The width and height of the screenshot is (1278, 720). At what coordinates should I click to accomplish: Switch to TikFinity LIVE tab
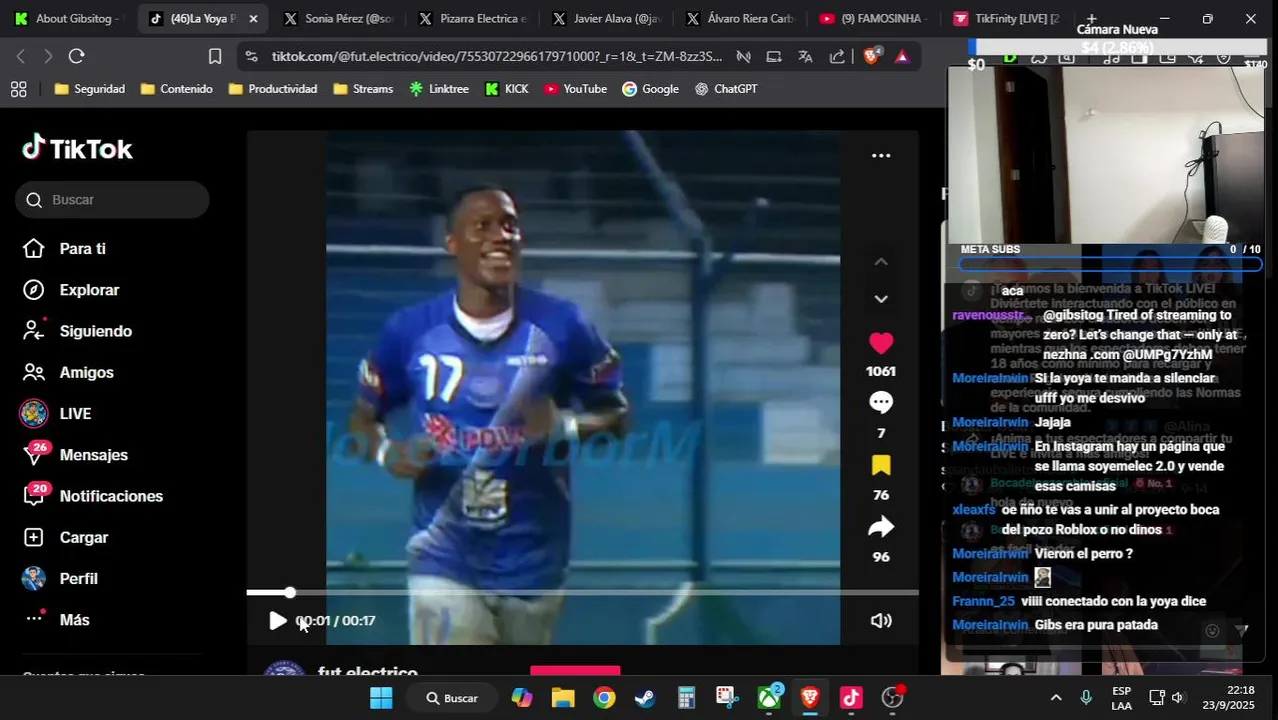pyautogui.click(x=1008, y=18)
